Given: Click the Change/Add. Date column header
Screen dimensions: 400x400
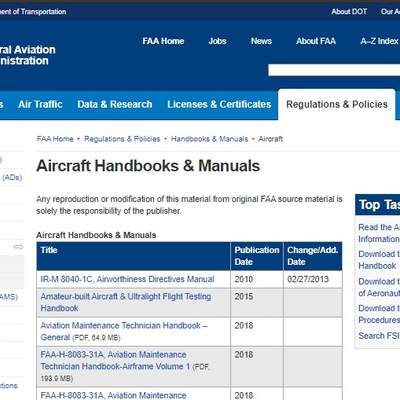Looking at the screenshot, I should [x=312, y=256].
